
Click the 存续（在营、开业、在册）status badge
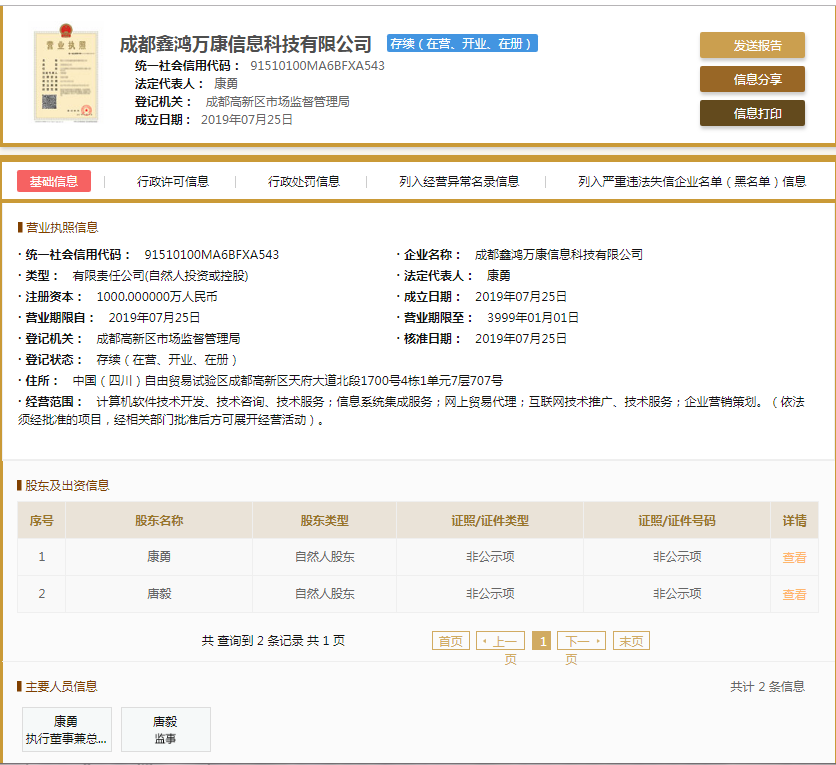coord(465,44)
